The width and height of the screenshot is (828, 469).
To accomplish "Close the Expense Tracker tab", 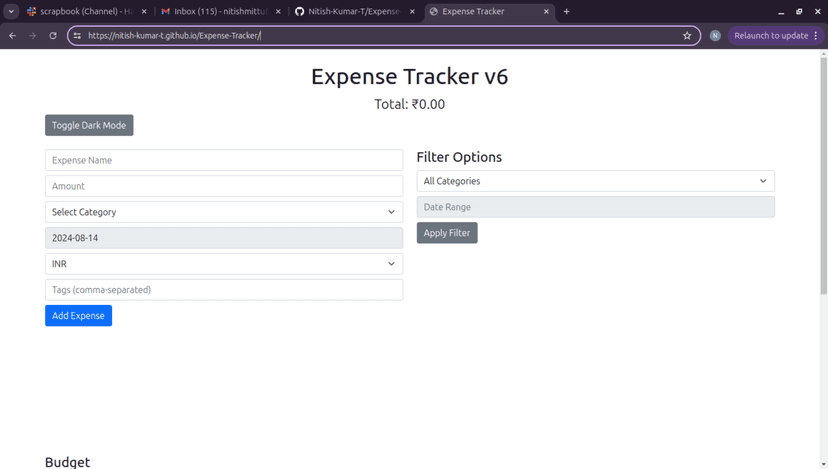I will pos(547,11).
